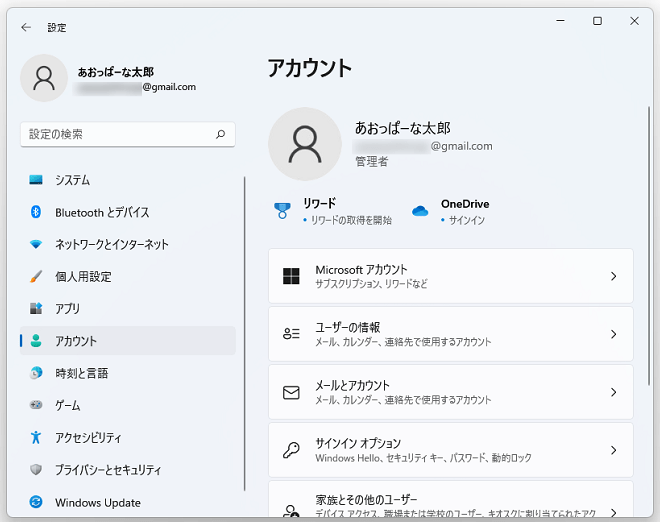Click the OneDrive cloud icon
This screenshot has width=660, height=522.
pyautogui.click(x=420, y=210)
